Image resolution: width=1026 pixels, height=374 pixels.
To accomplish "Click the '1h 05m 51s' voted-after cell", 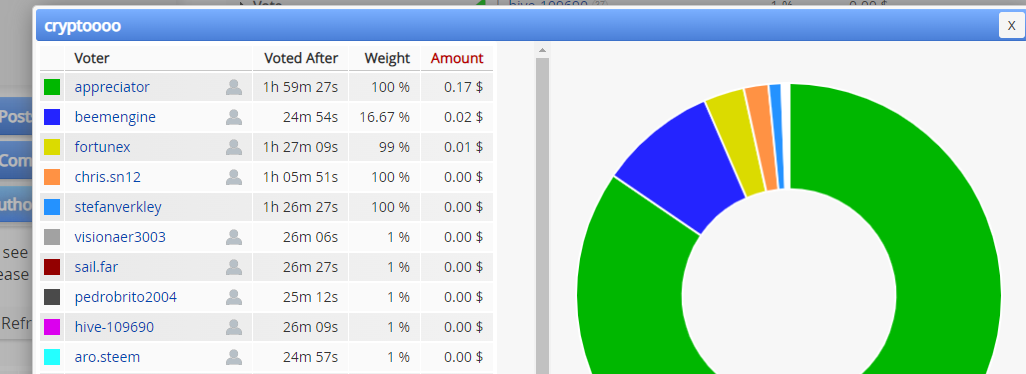I will point(300,177).
